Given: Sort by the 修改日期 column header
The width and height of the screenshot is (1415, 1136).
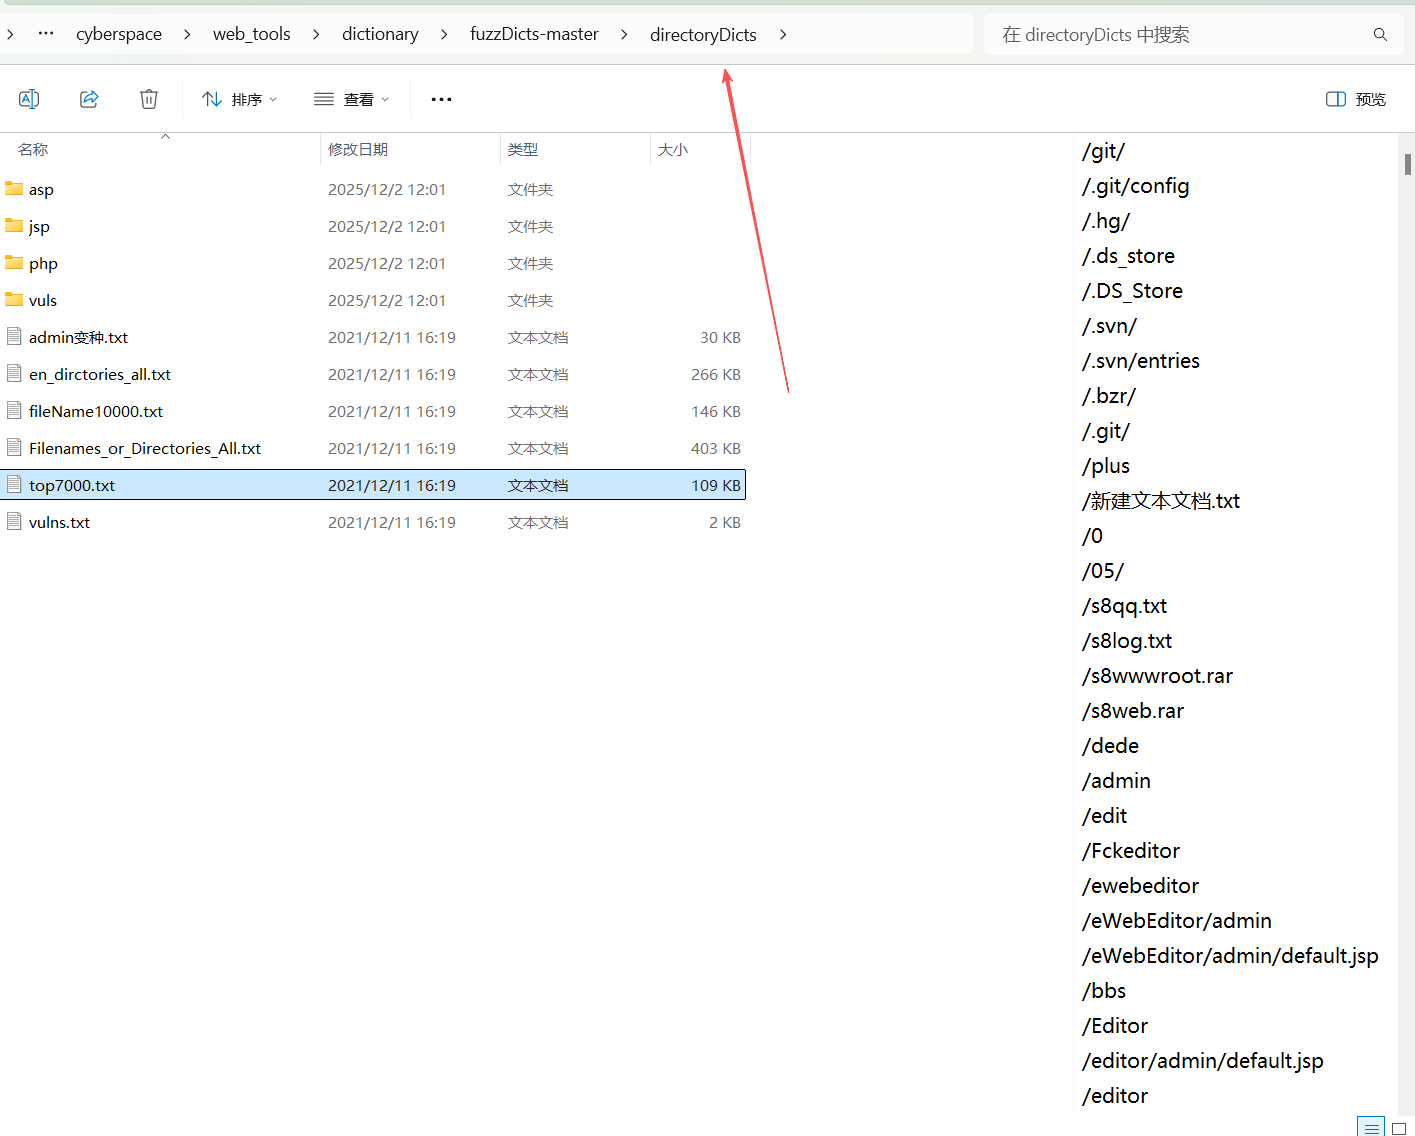Looking at the screenshot, I should 358,149.
